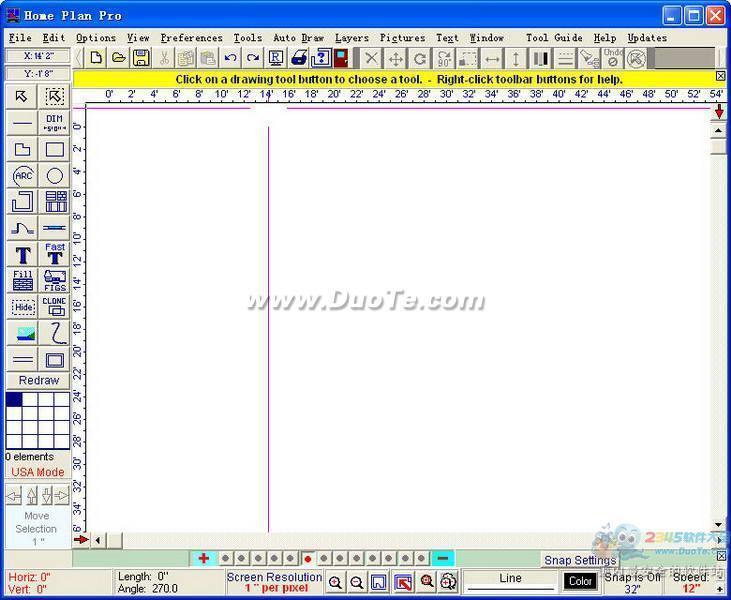Switch the USA Mode units toggle

[x=37, y=472]
